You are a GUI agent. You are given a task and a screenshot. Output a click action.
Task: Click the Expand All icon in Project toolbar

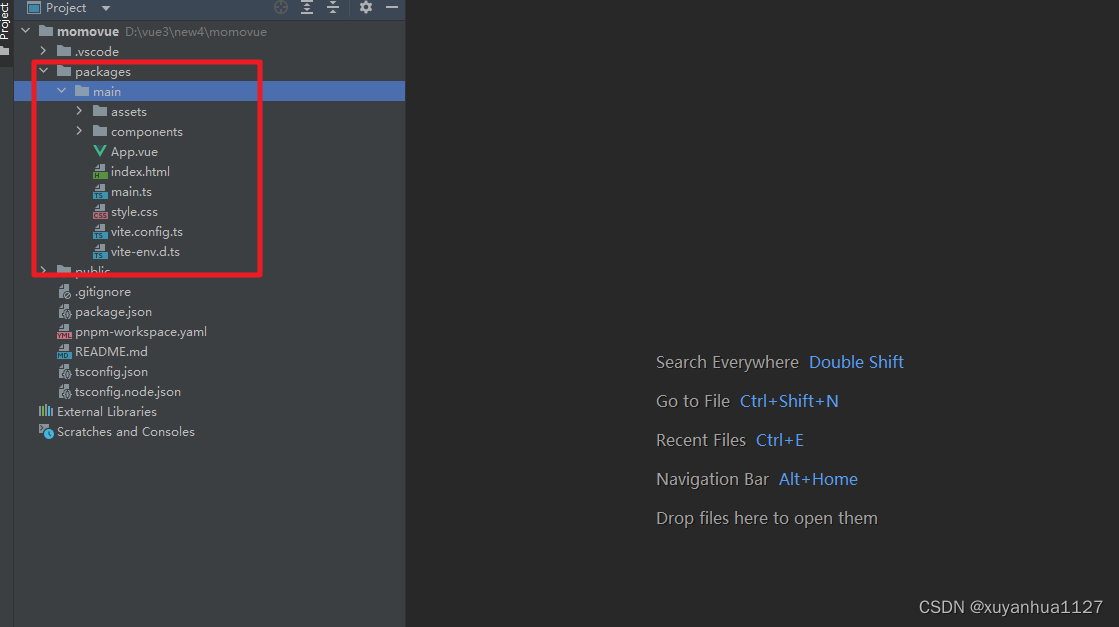[x=306, y=7]
